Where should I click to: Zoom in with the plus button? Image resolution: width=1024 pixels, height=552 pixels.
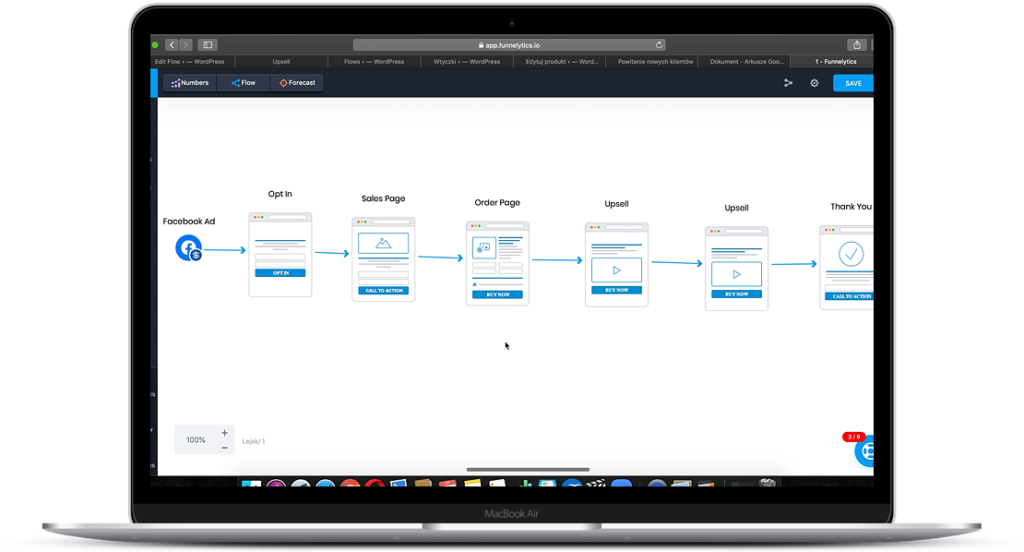click(x=225, y=433)
